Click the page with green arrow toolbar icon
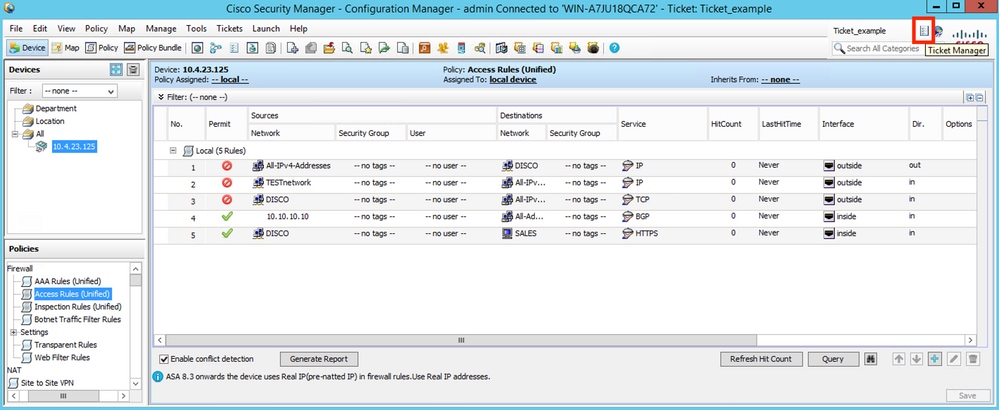The height and width of the screenshot is (410, 999). coord(384,48)
